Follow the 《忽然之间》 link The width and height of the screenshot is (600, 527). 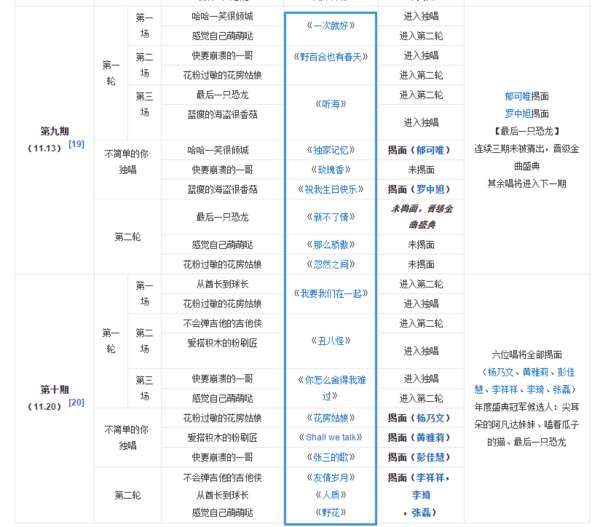click(331, 264)
